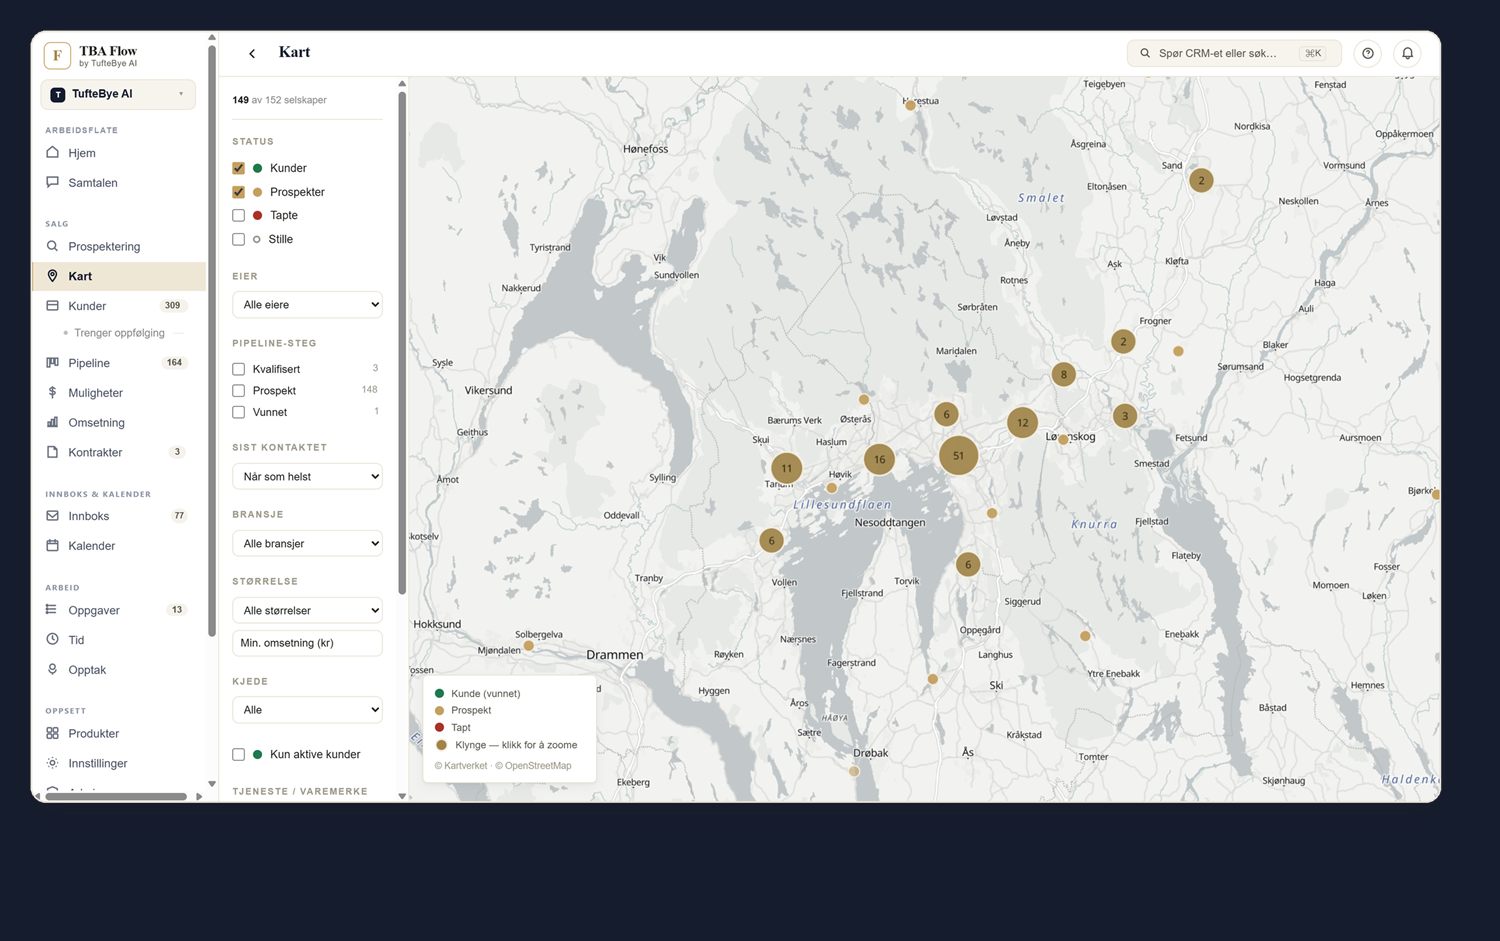Screen dimensions: 1500x941
Task: Open the Kartverket attribution link
Action: 461,766
